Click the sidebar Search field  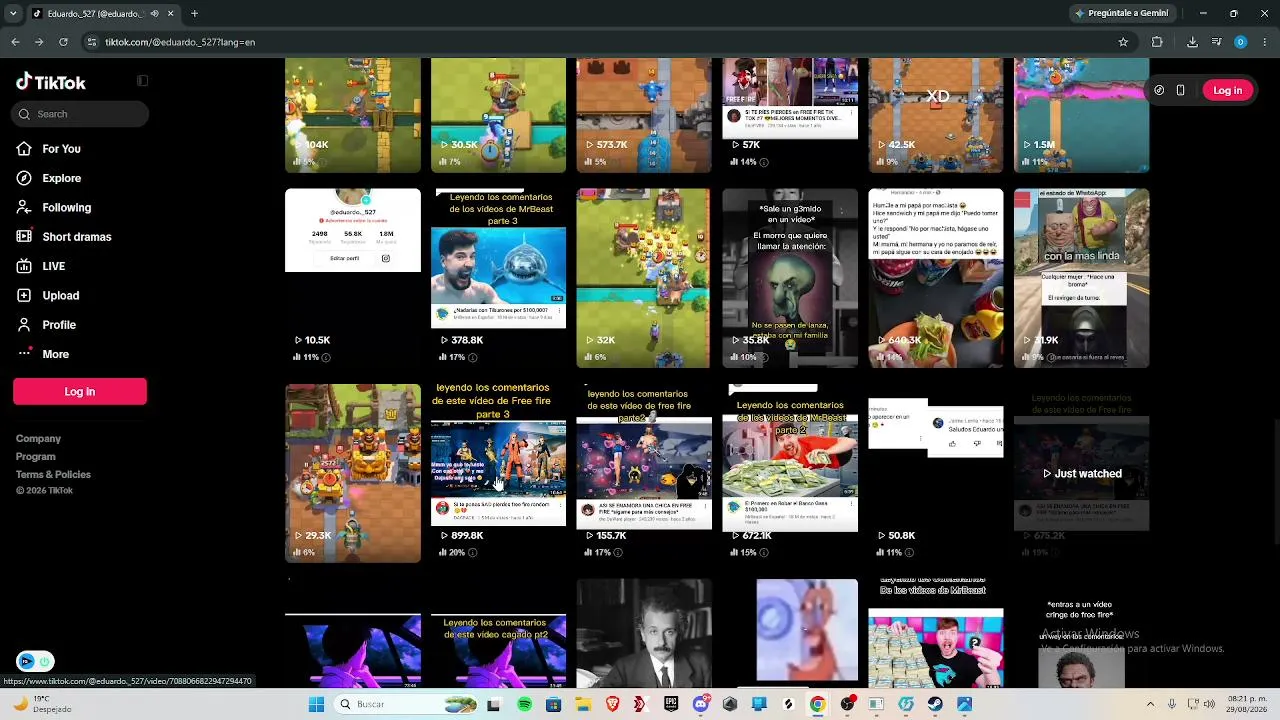point(81,114)
